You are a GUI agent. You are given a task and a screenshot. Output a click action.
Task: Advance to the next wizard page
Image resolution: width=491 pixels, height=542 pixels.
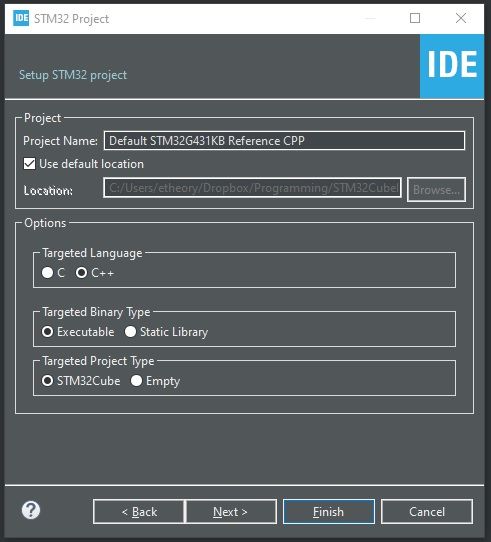click(231, 512)
